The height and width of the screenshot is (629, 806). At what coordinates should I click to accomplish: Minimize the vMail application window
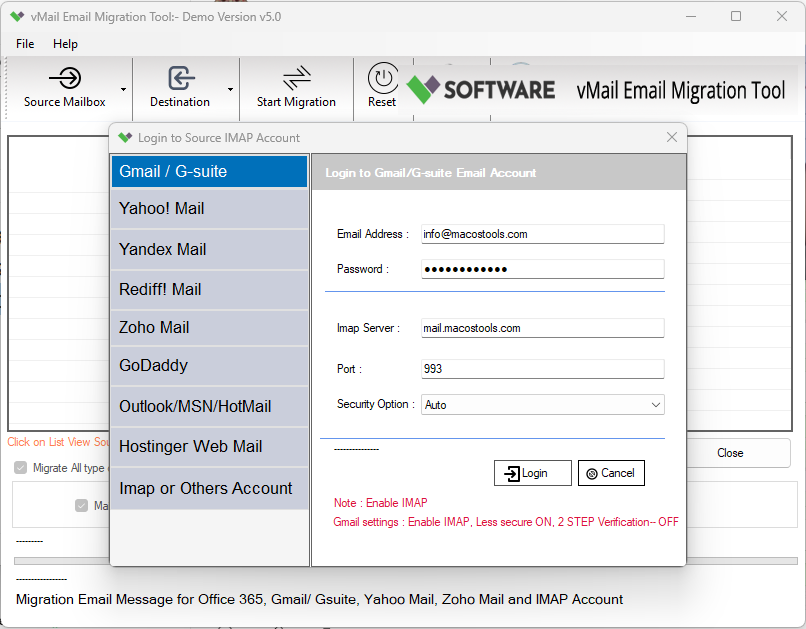coord(691,16)
